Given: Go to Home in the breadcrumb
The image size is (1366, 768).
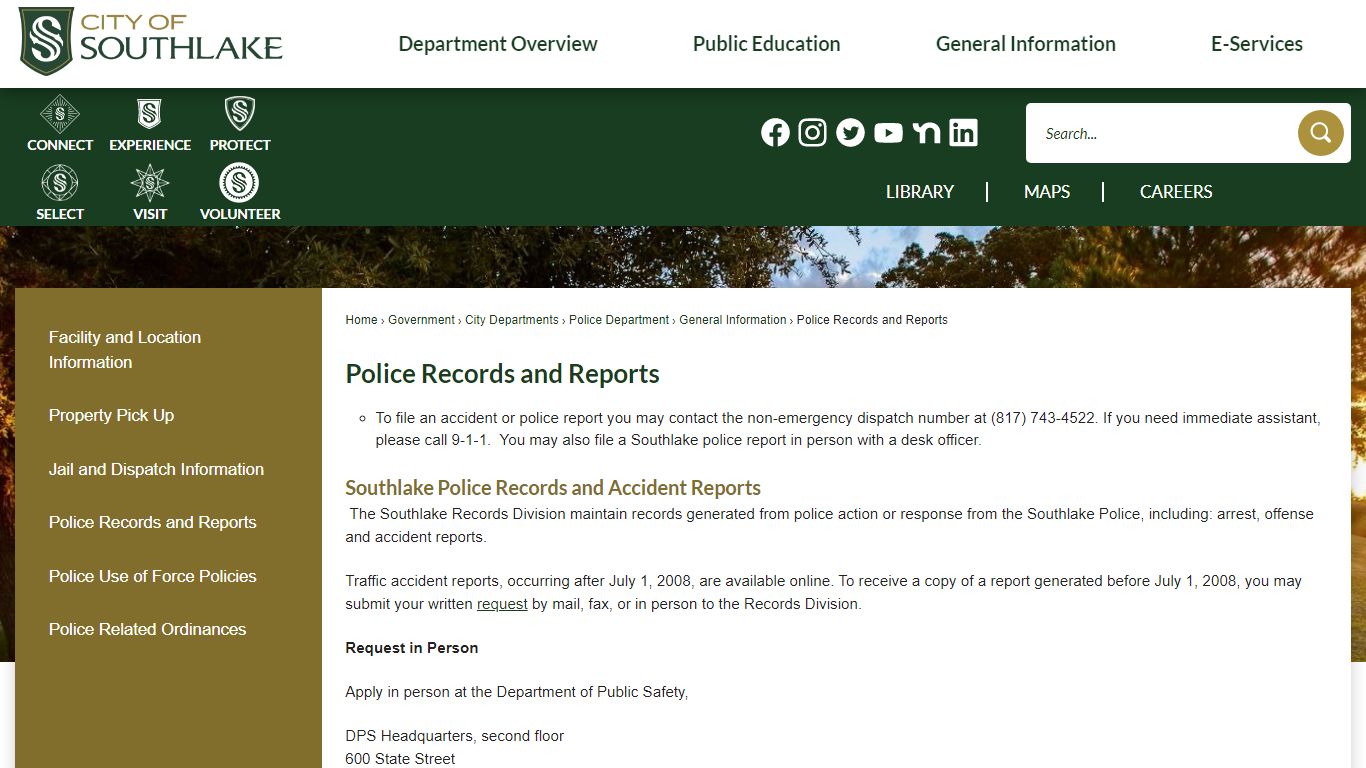Looking at the screenshot, I should pos(361,320).
